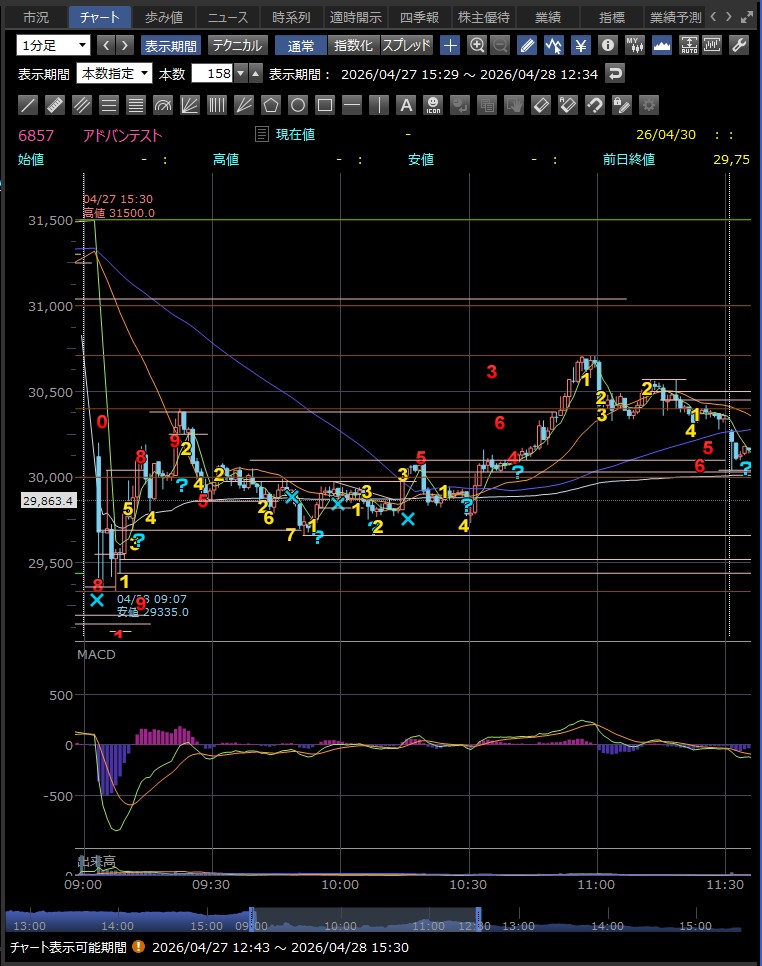
Task: Choose the pentagon shape drawing tool
Action: point(271,105)
